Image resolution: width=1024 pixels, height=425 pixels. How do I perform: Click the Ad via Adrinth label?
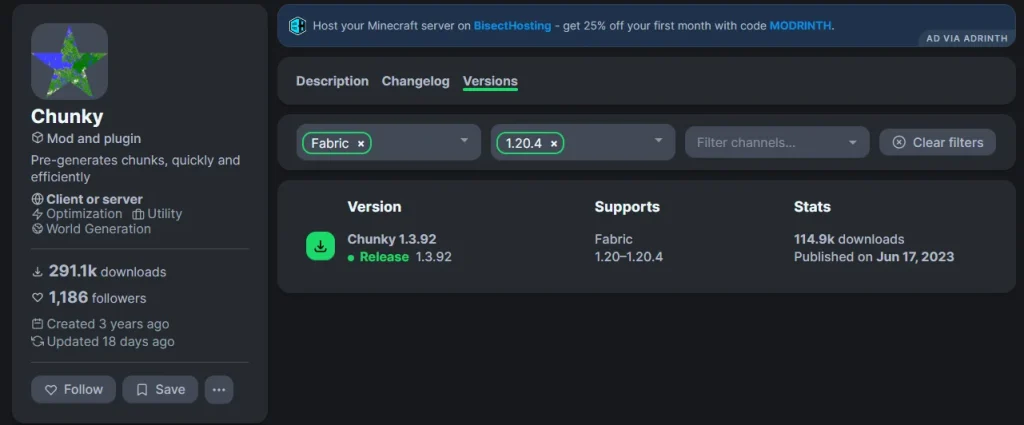(967, 39)
